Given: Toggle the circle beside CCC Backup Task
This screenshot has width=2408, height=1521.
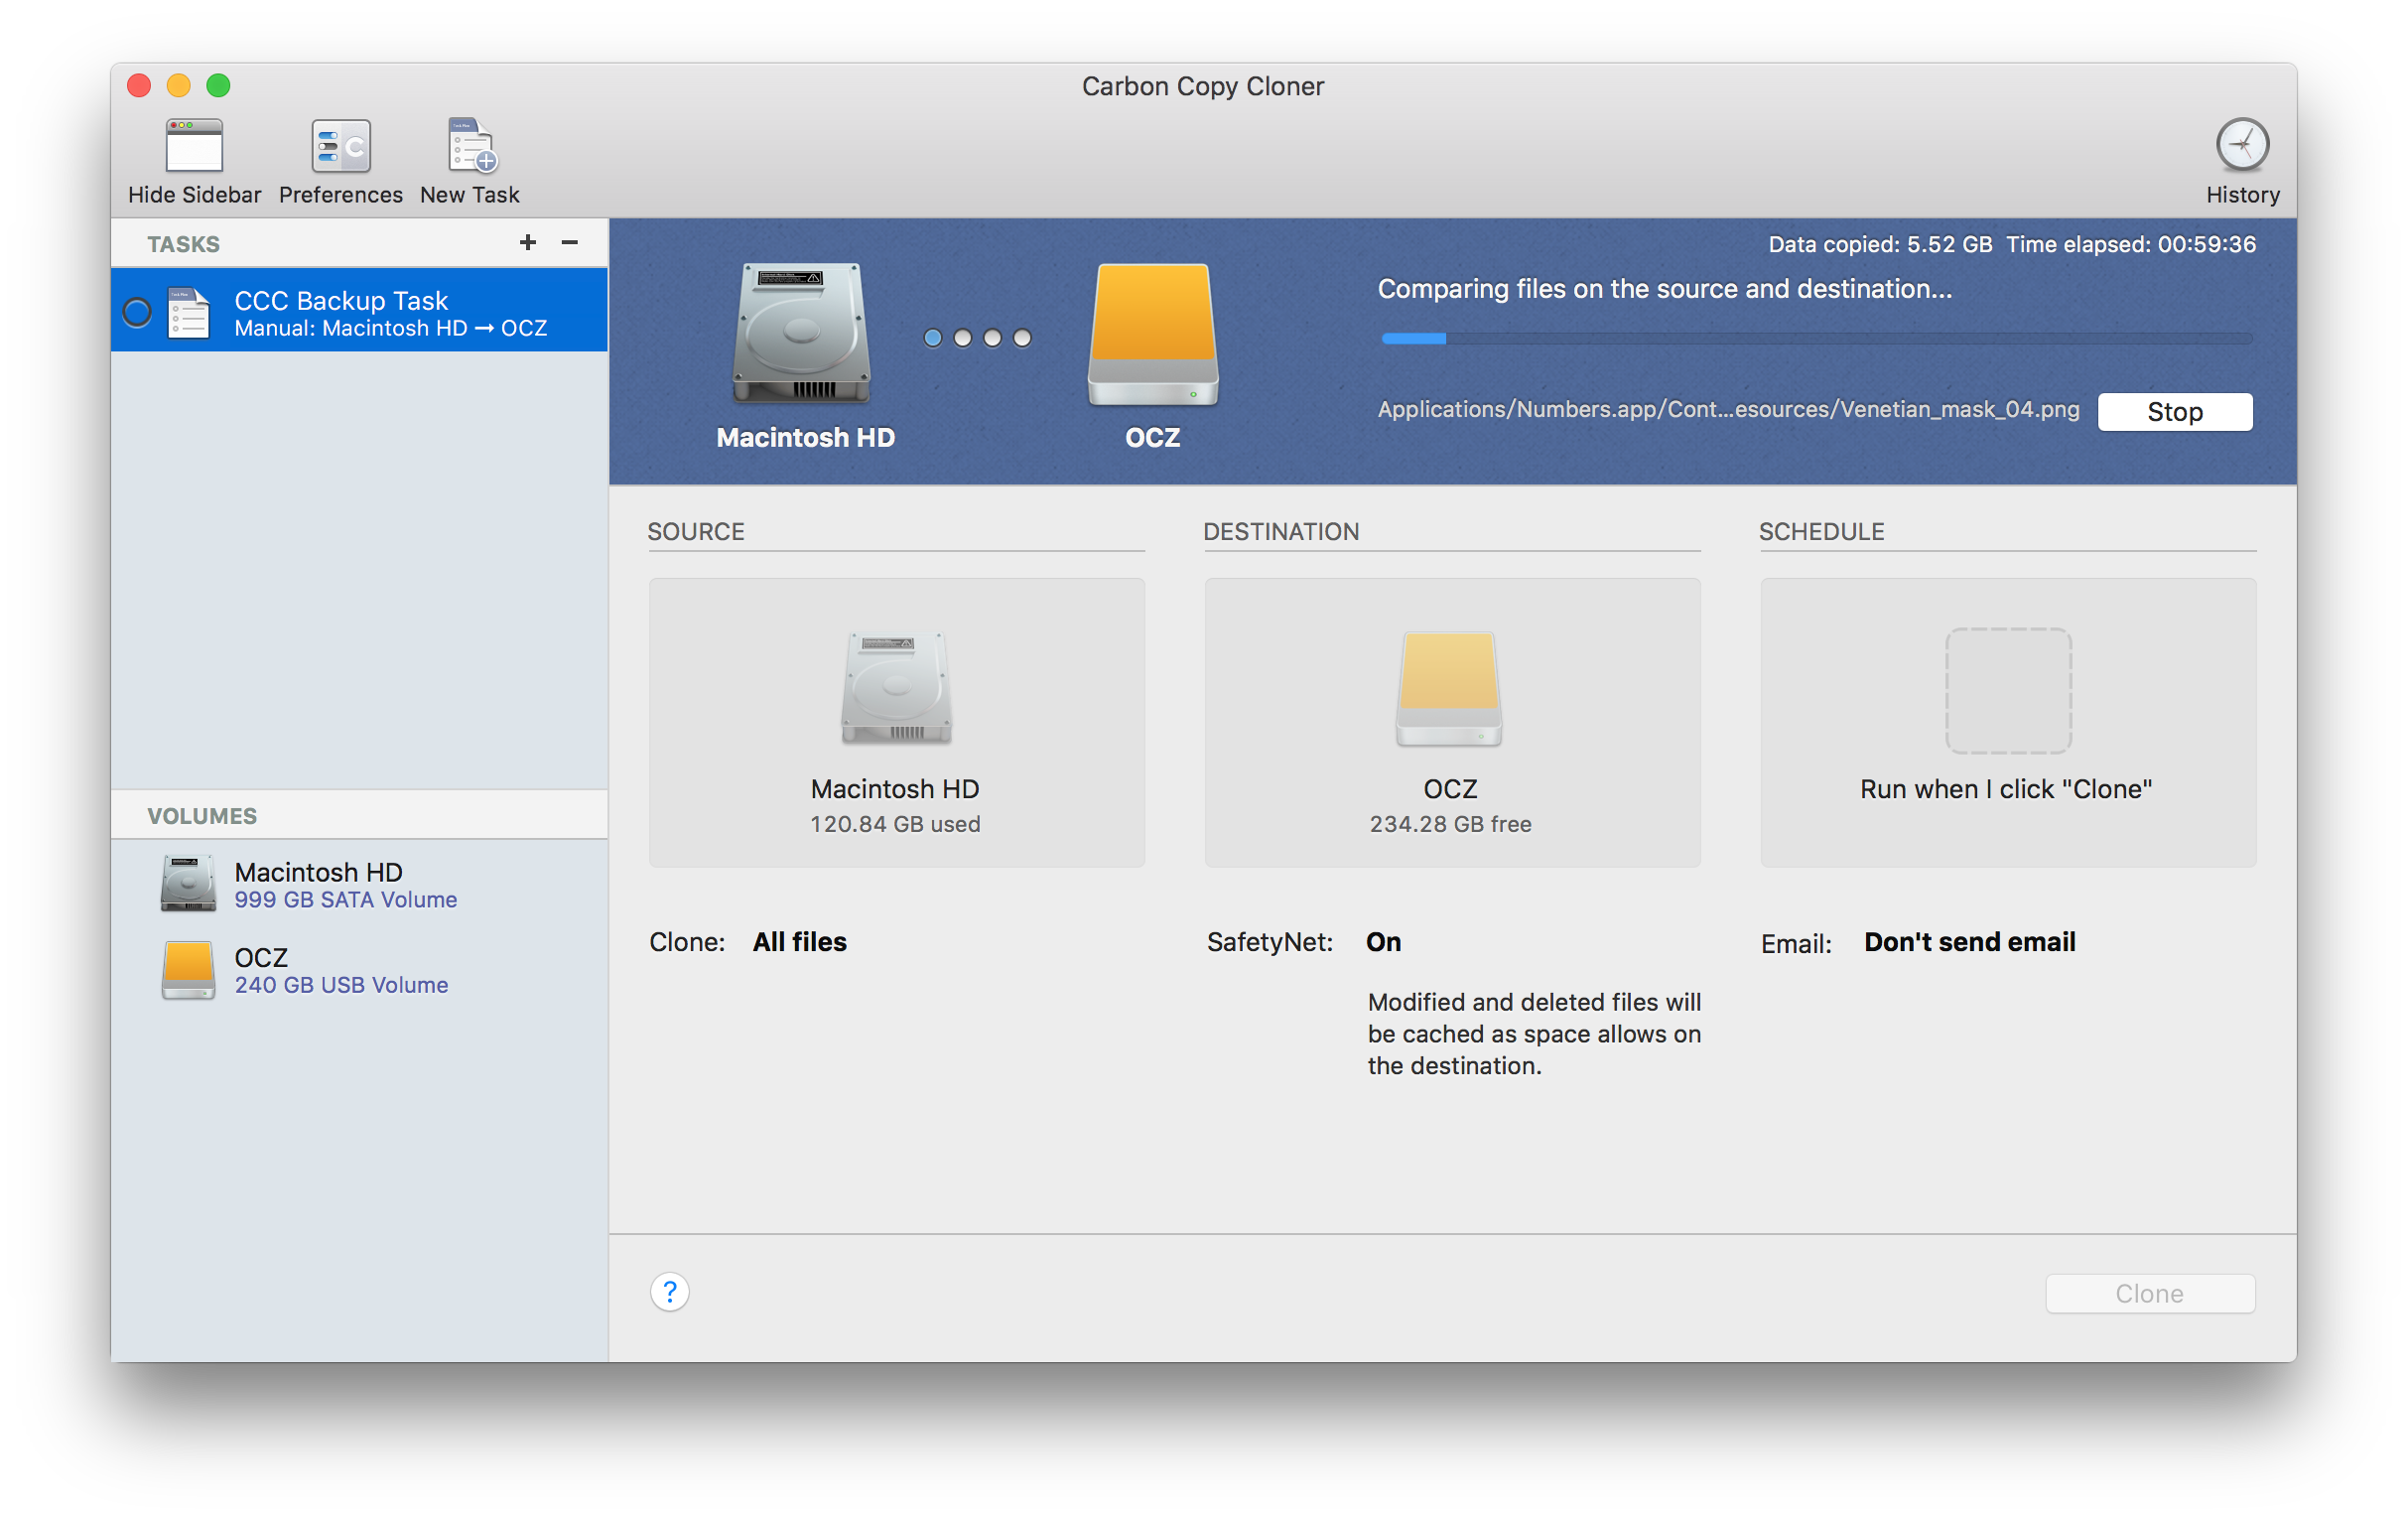Looking at the screenshot, I should tap(137, 313).
